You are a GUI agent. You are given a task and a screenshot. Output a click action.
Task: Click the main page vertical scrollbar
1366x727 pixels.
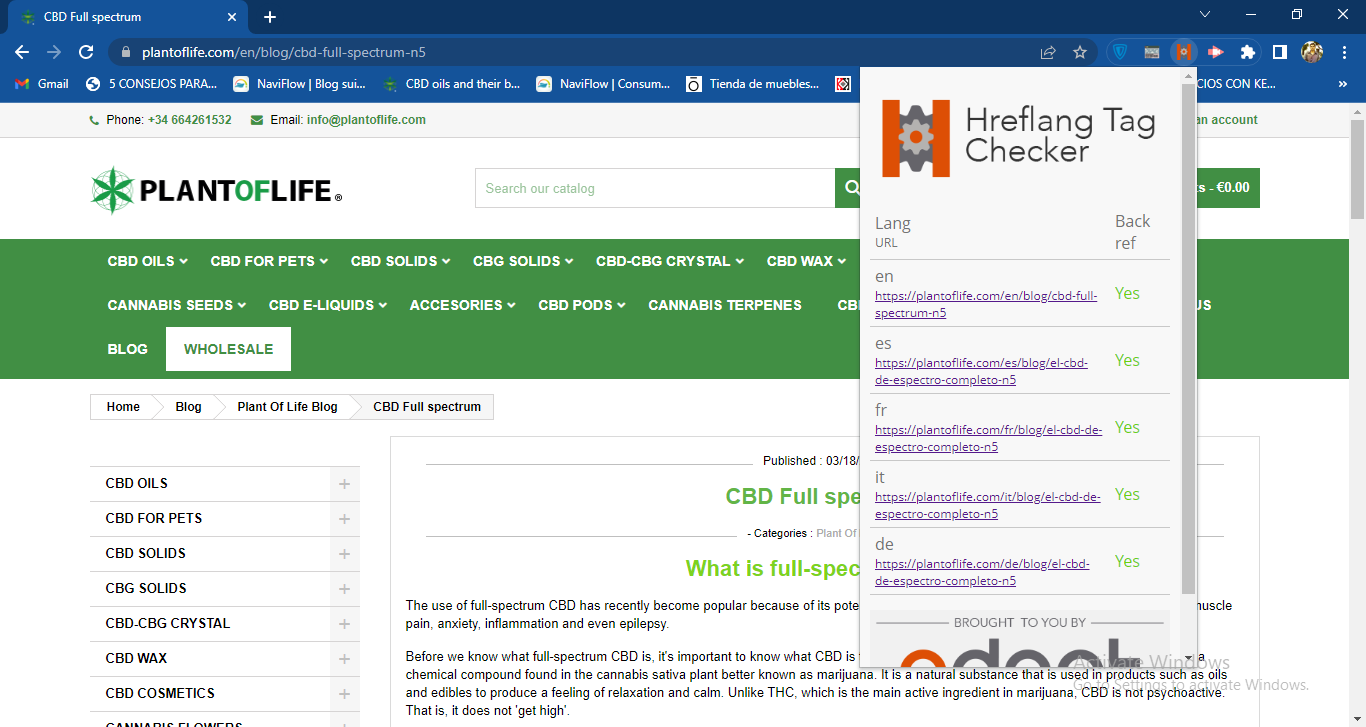coord(1357,170)
